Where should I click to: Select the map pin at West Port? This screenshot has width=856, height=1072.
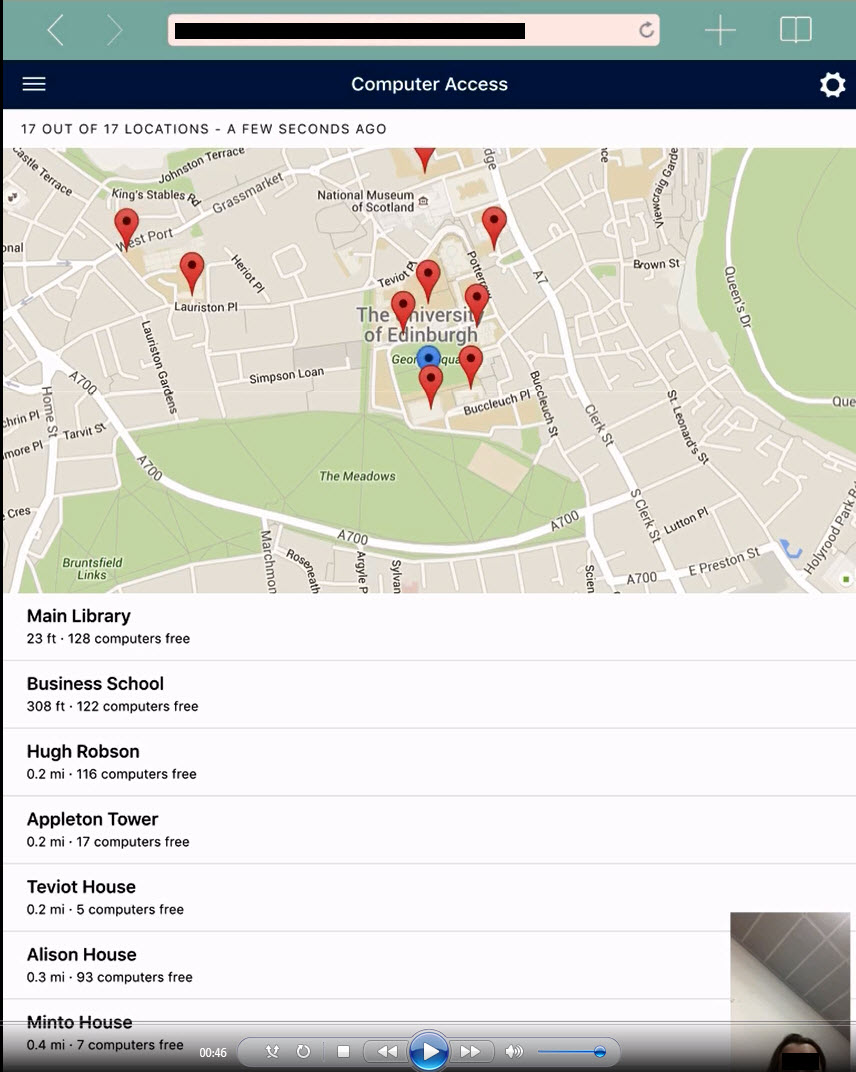click(x=126, y=229)
